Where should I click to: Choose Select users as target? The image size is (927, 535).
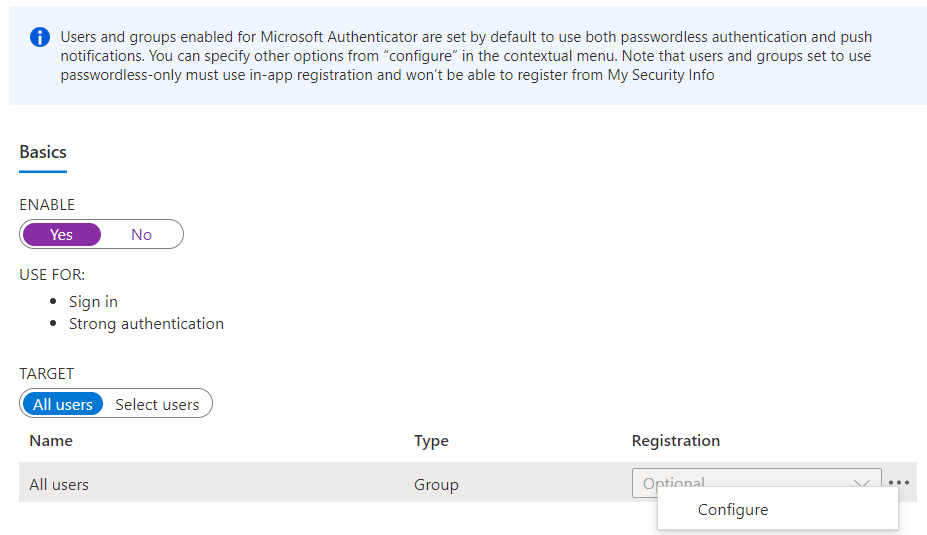157,404
